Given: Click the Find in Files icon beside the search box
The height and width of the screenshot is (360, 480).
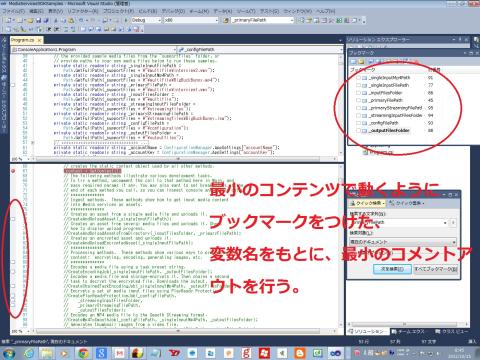Looking at the screenshot, I should pos(226,20).
